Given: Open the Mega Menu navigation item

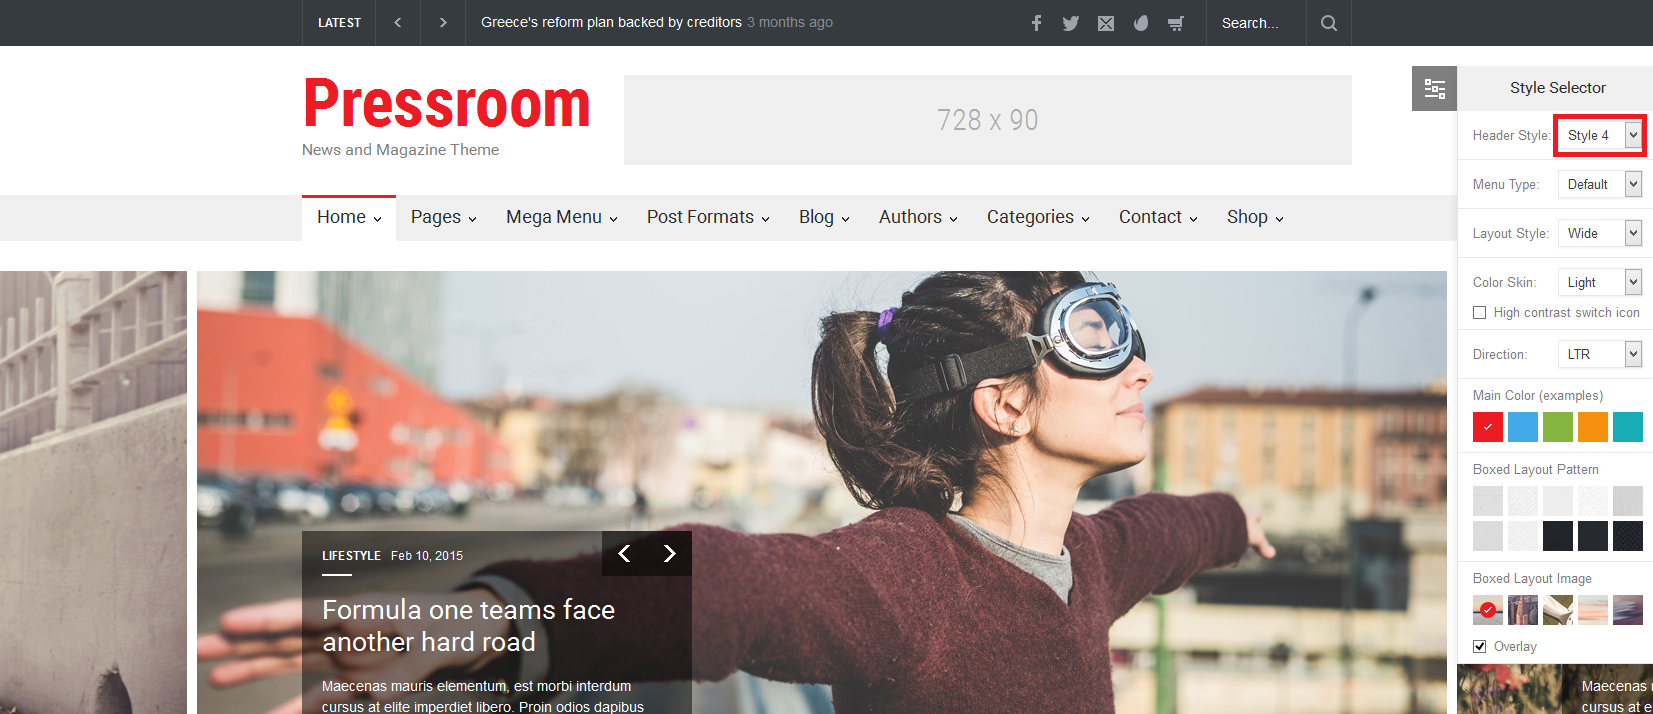Looking at the screenshot, I should (561, 217).
